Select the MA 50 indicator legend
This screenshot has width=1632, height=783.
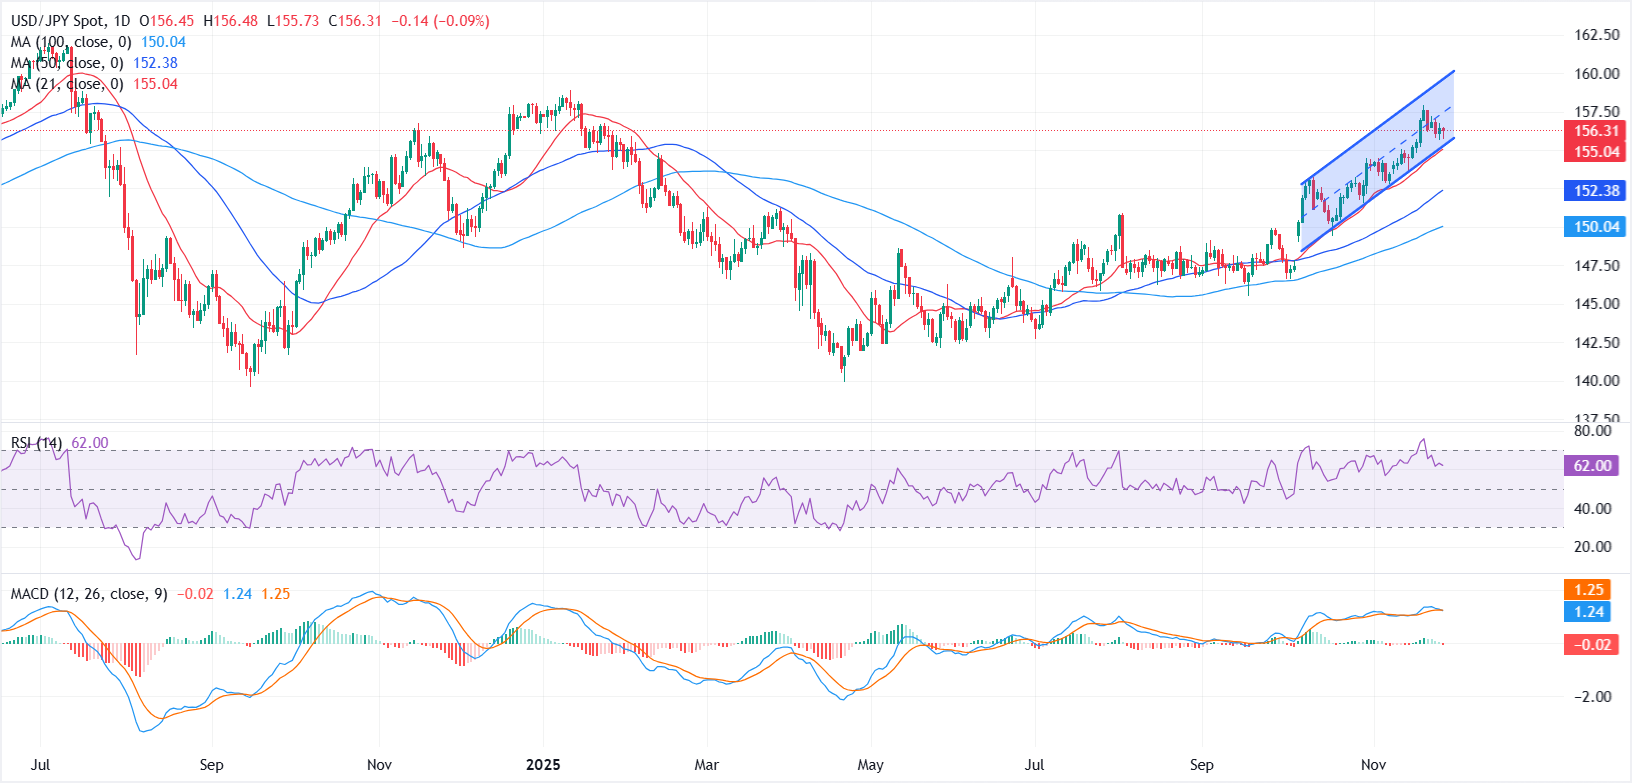point(66,63)
